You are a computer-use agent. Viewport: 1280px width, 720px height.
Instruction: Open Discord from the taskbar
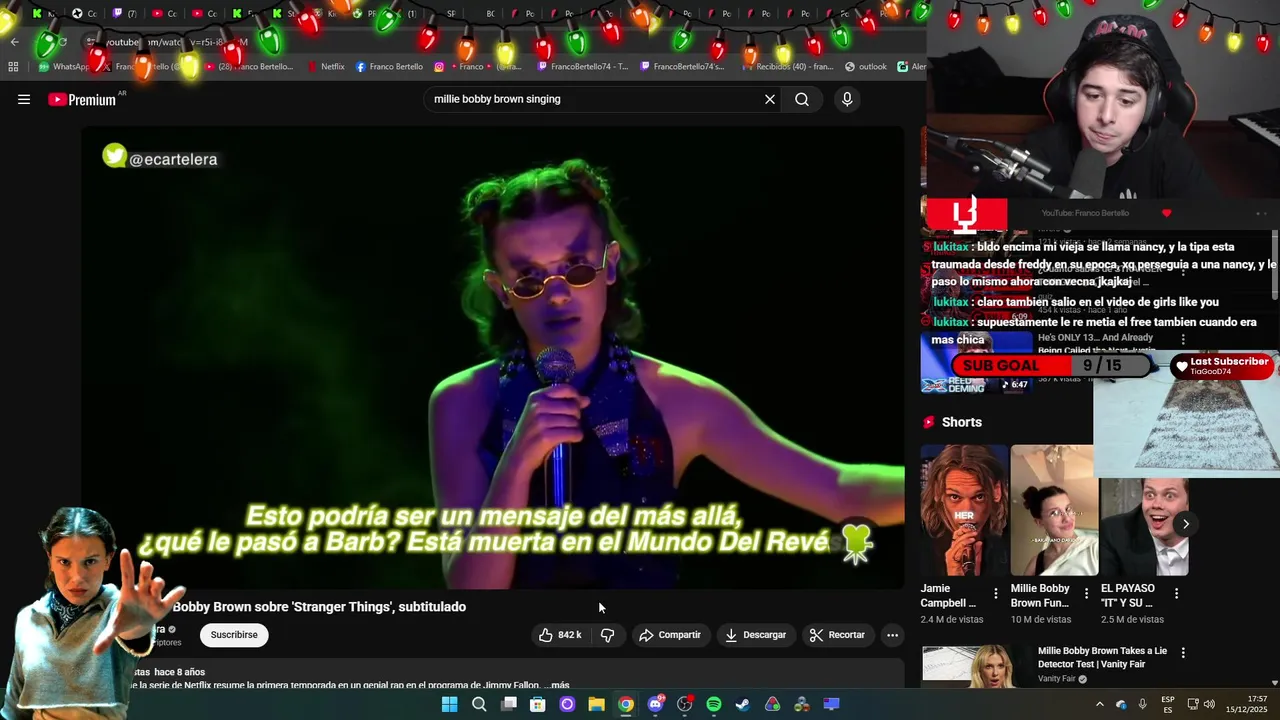coord(656,704)
